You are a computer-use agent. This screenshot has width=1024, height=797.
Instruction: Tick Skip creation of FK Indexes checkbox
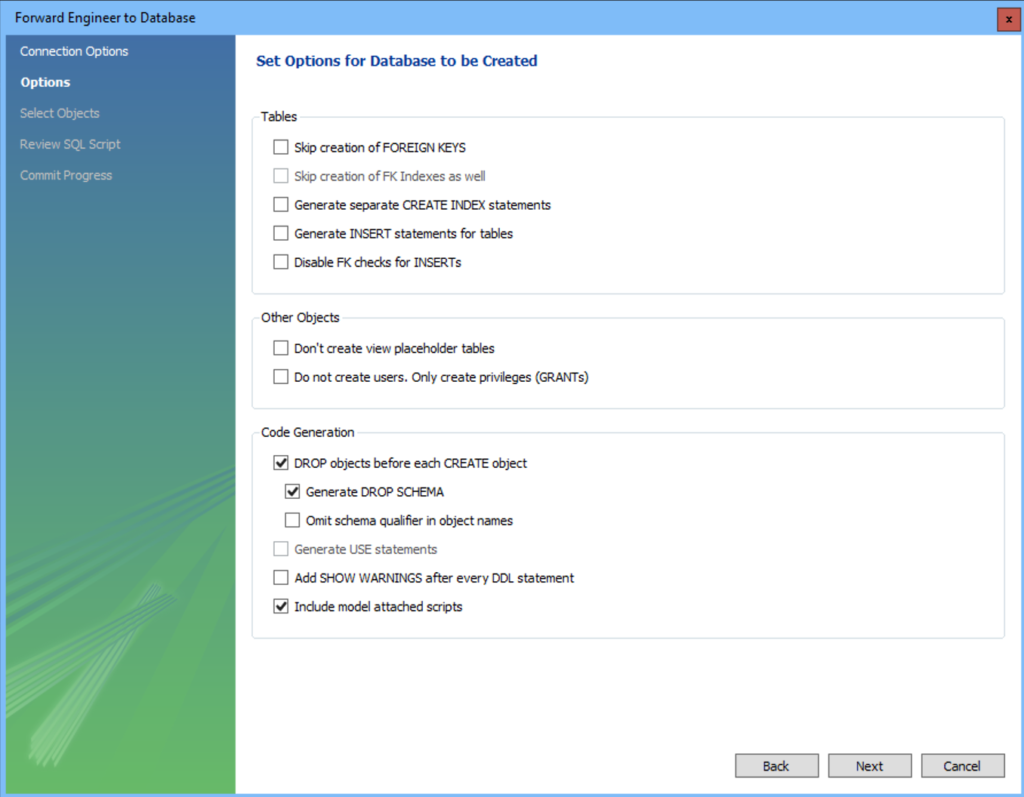(x=281, y=176)
